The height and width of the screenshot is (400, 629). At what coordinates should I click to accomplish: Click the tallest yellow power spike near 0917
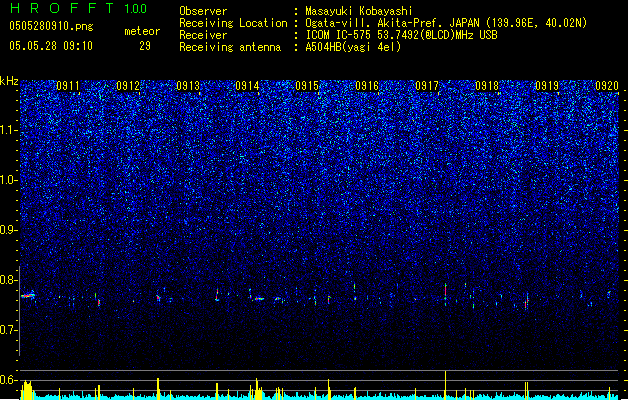(x=445, y=385)
